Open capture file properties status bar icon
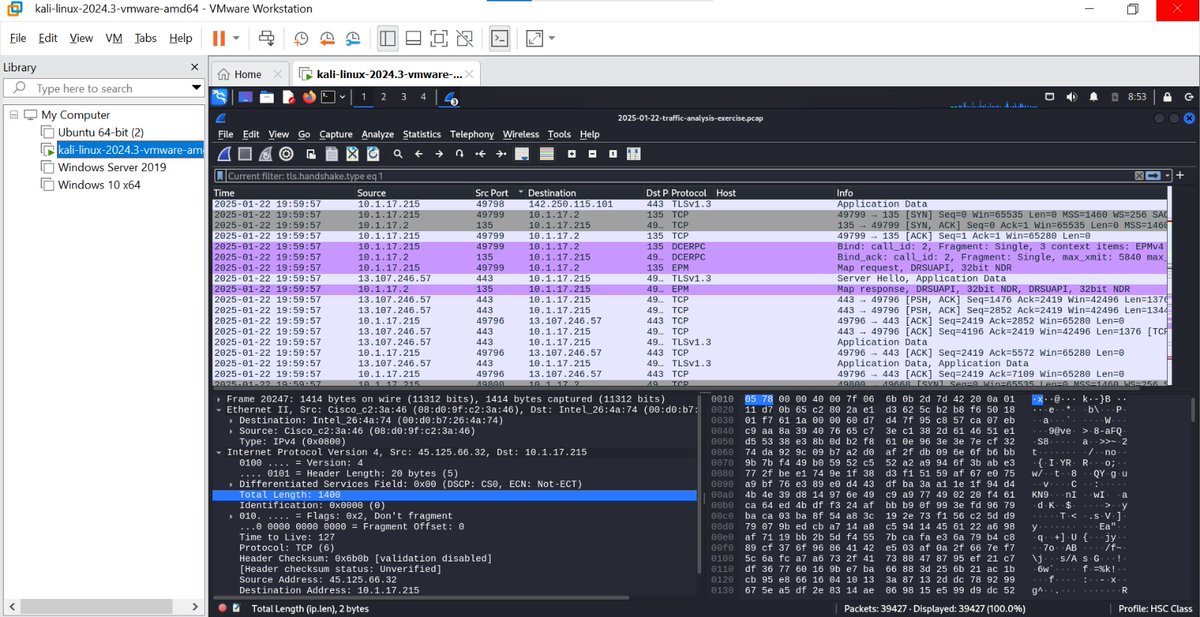1200x617 pixels. pyautogui.click(x=237, y=608)
